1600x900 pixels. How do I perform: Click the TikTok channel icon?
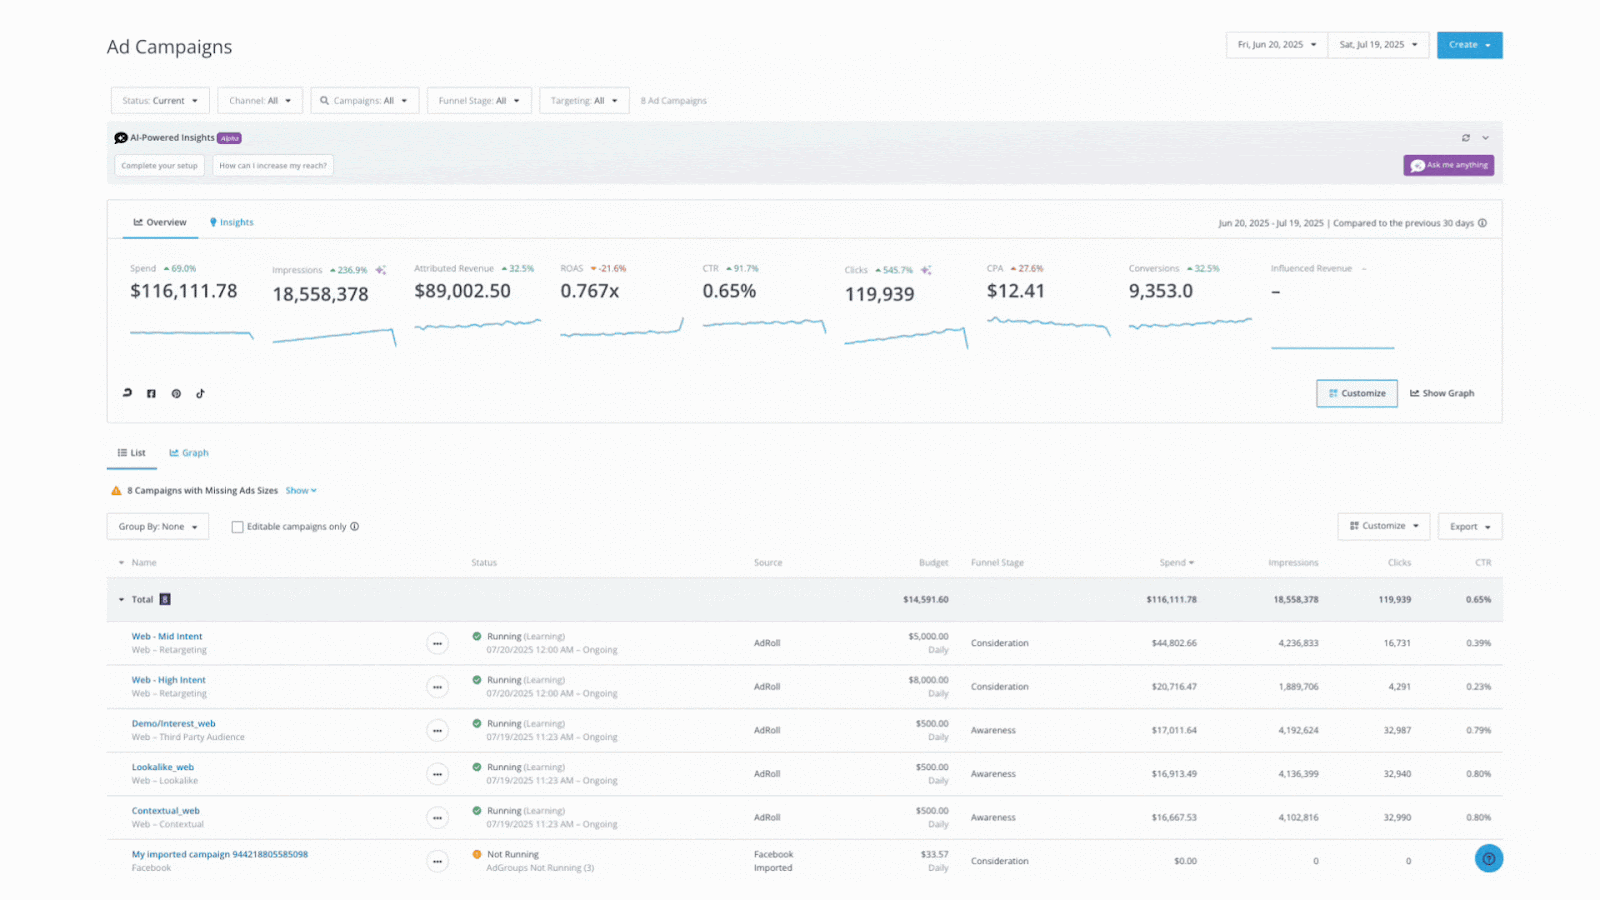tap(200, 394)
